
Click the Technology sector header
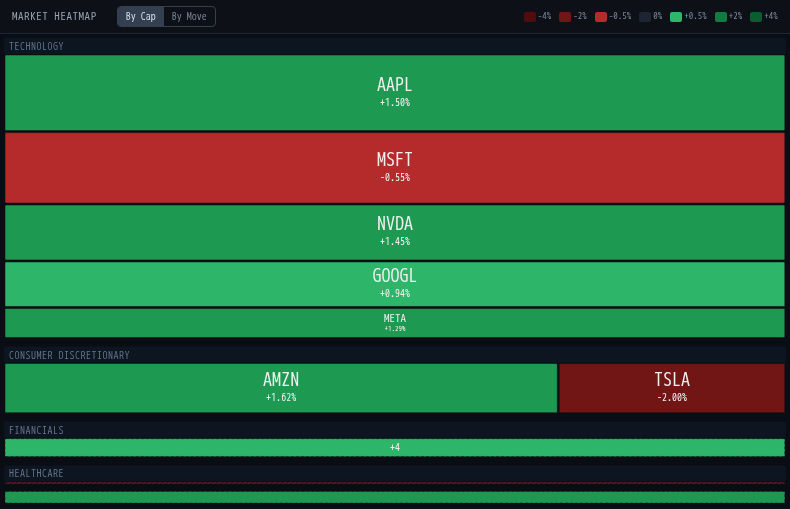pos(394,46)
